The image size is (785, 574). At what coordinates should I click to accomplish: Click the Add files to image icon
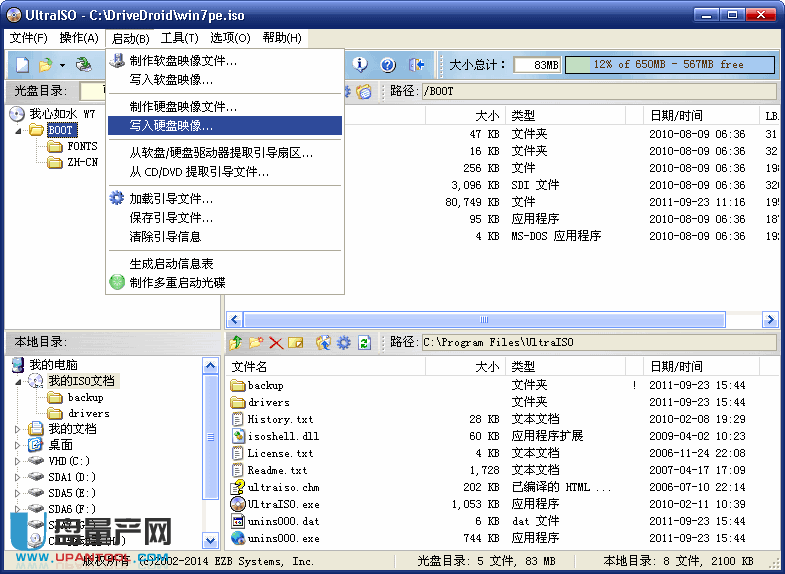[x=323, y=343]
